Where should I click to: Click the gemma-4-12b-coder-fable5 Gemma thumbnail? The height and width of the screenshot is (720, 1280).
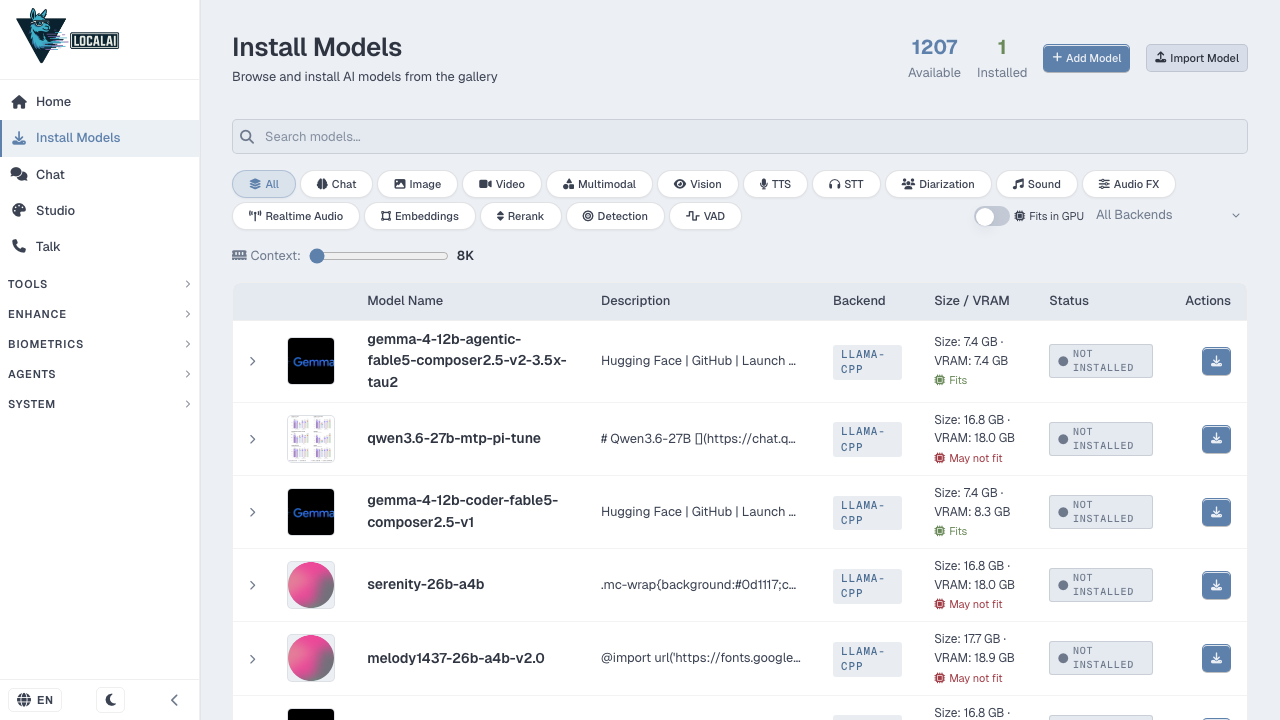(x=311, y=512)
